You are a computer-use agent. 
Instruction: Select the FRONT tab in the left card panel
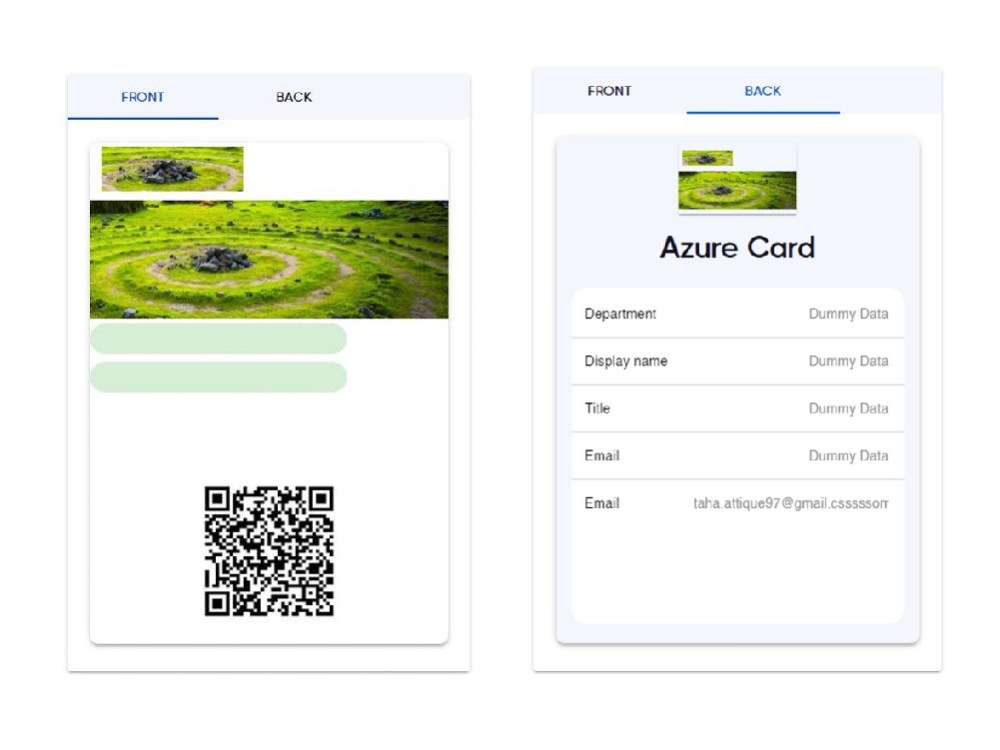click(143, 97)
